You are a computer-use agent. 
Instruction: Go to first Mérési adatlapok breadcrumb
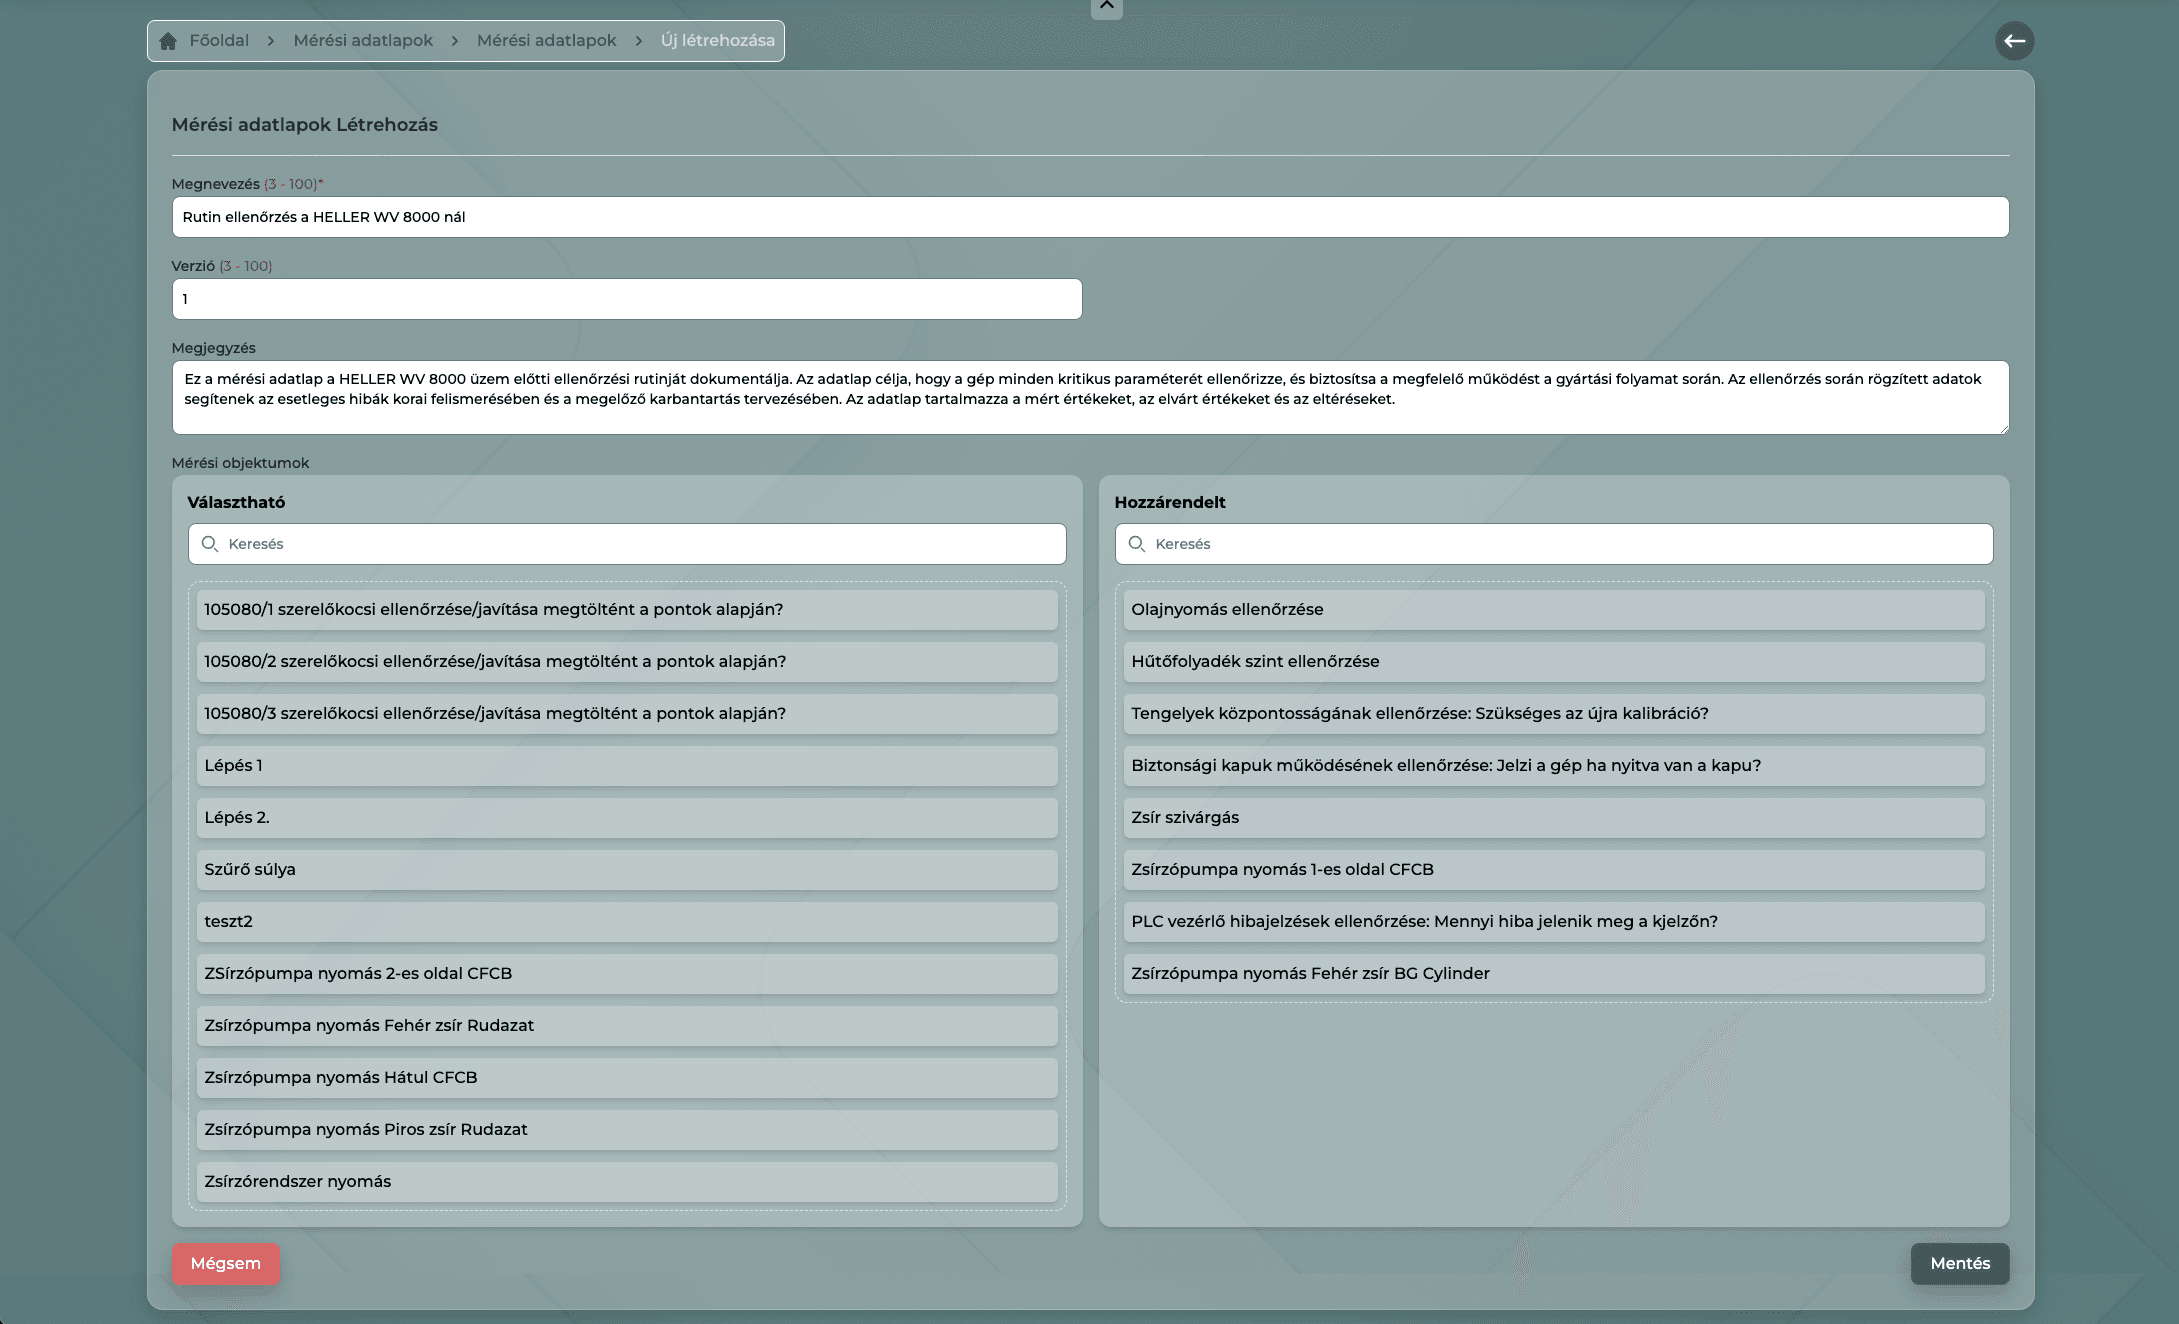tap(363, 41)
